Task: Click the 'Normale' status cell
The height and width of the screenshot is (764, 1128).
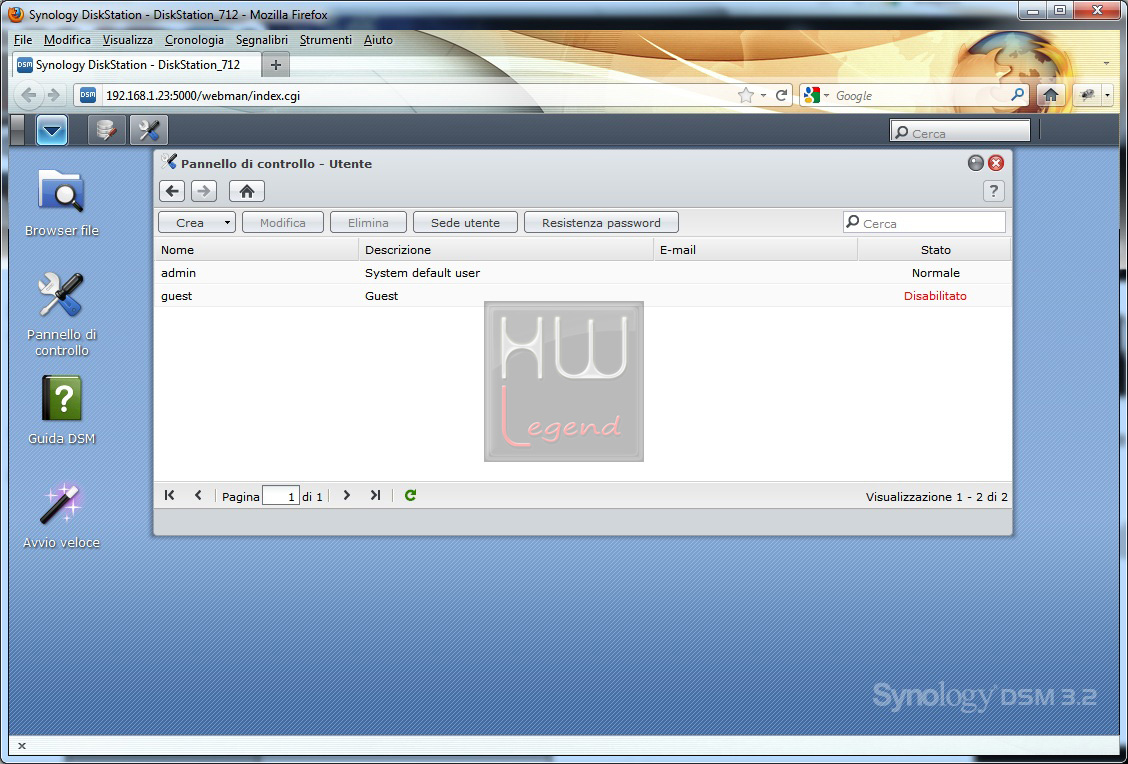Action: [x=935, y=273]
